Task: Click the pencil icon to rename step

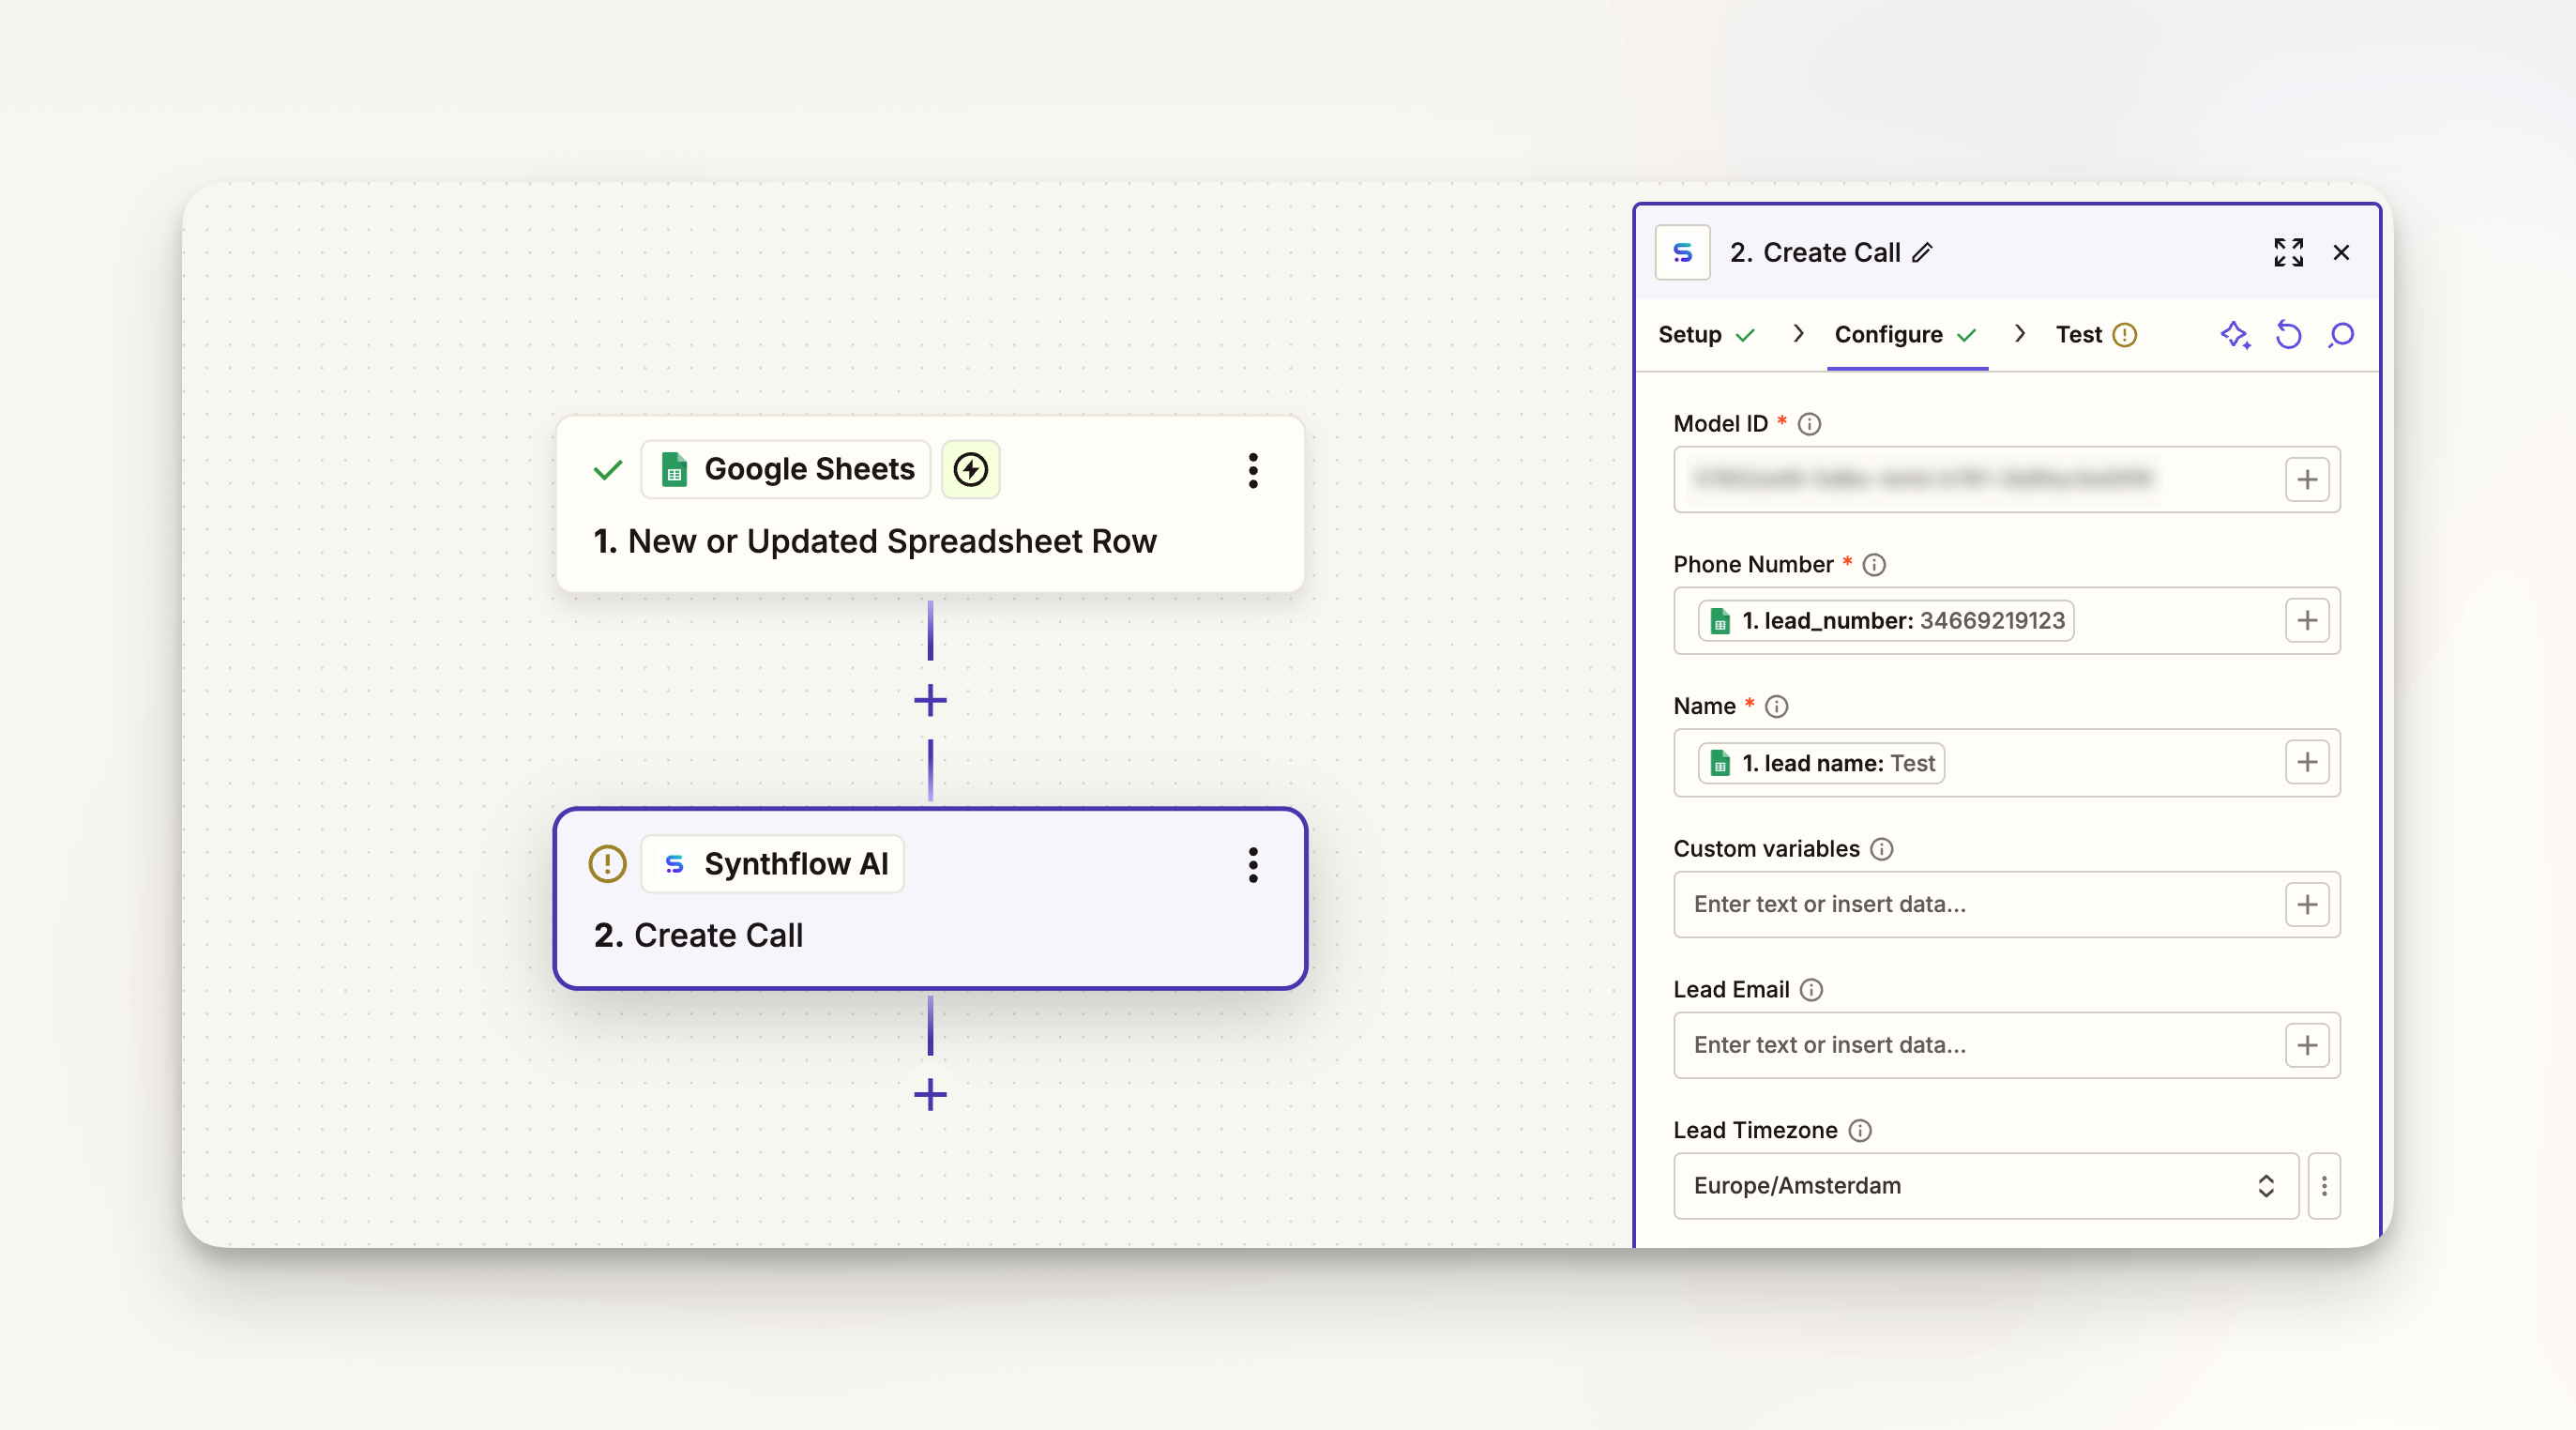Action: coord(1922,253)
